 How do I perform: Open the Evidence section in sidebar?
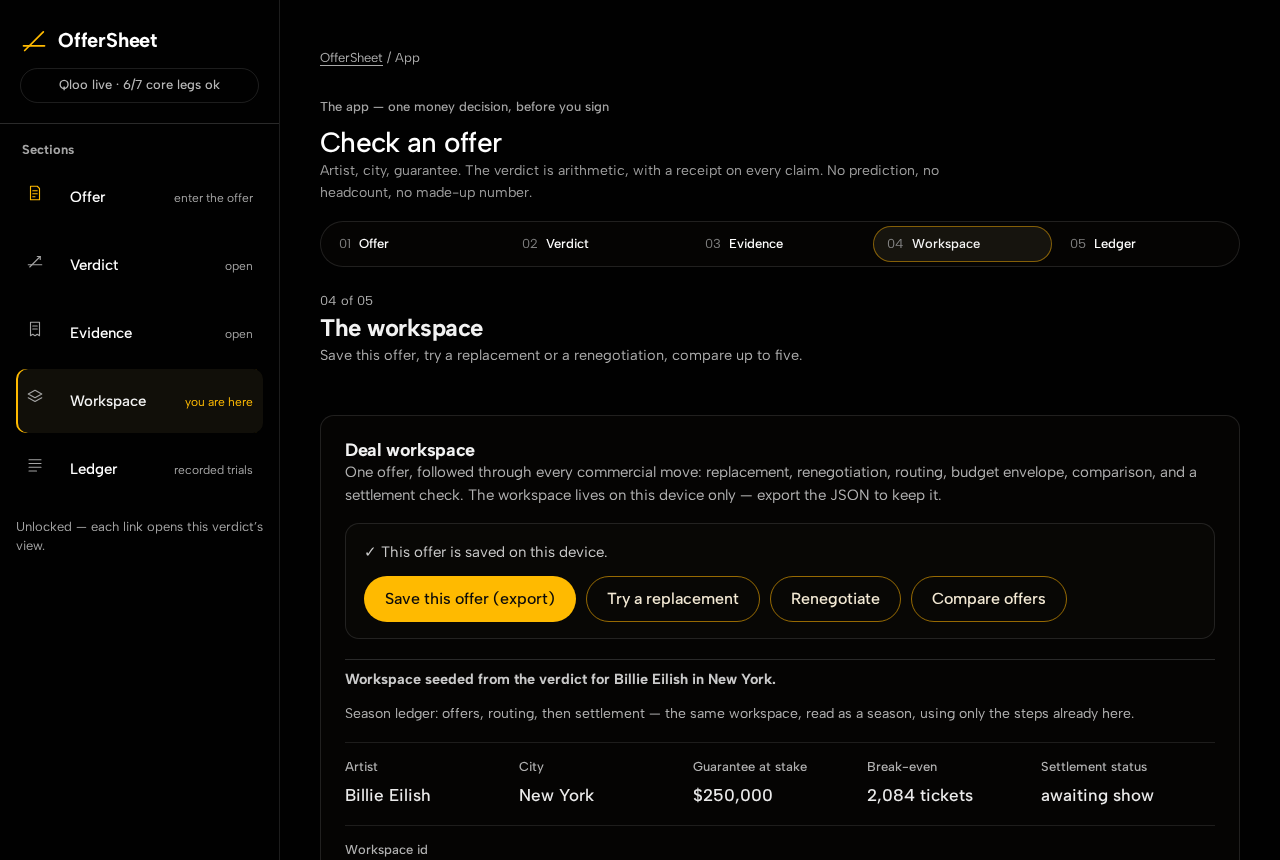coord(140,333)
